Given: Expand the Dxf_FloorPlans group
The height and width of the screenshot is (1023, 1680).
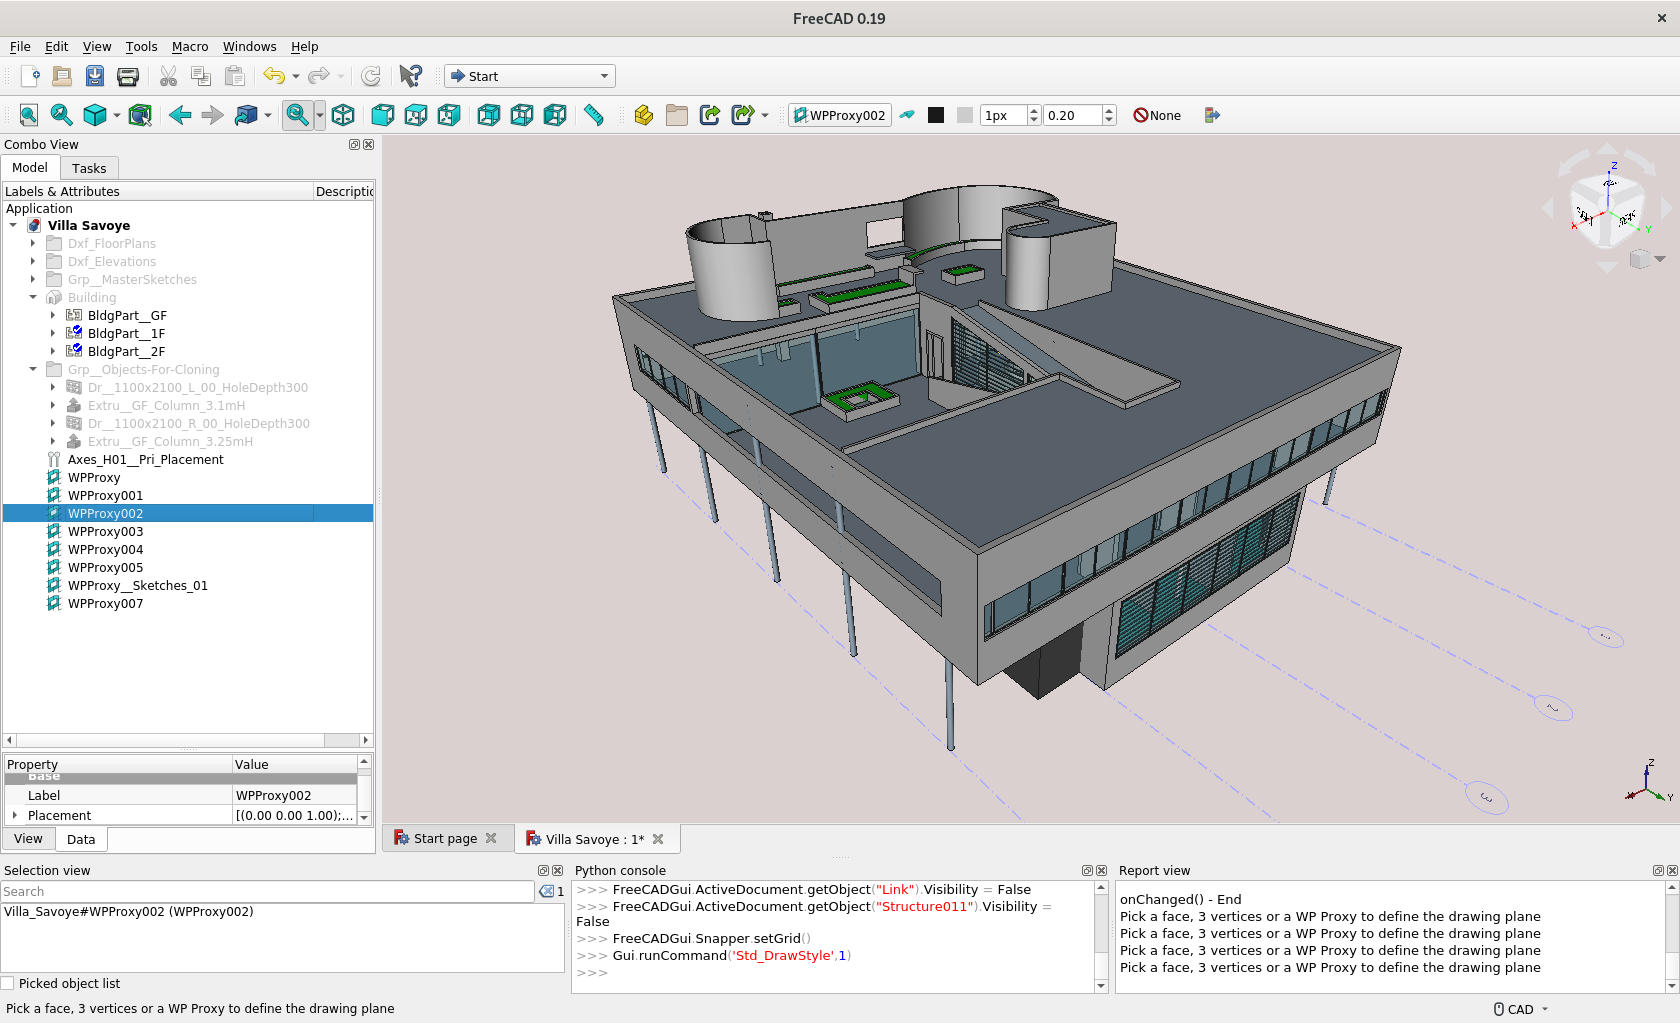Looking at the screenshot, I should (33, 243).
